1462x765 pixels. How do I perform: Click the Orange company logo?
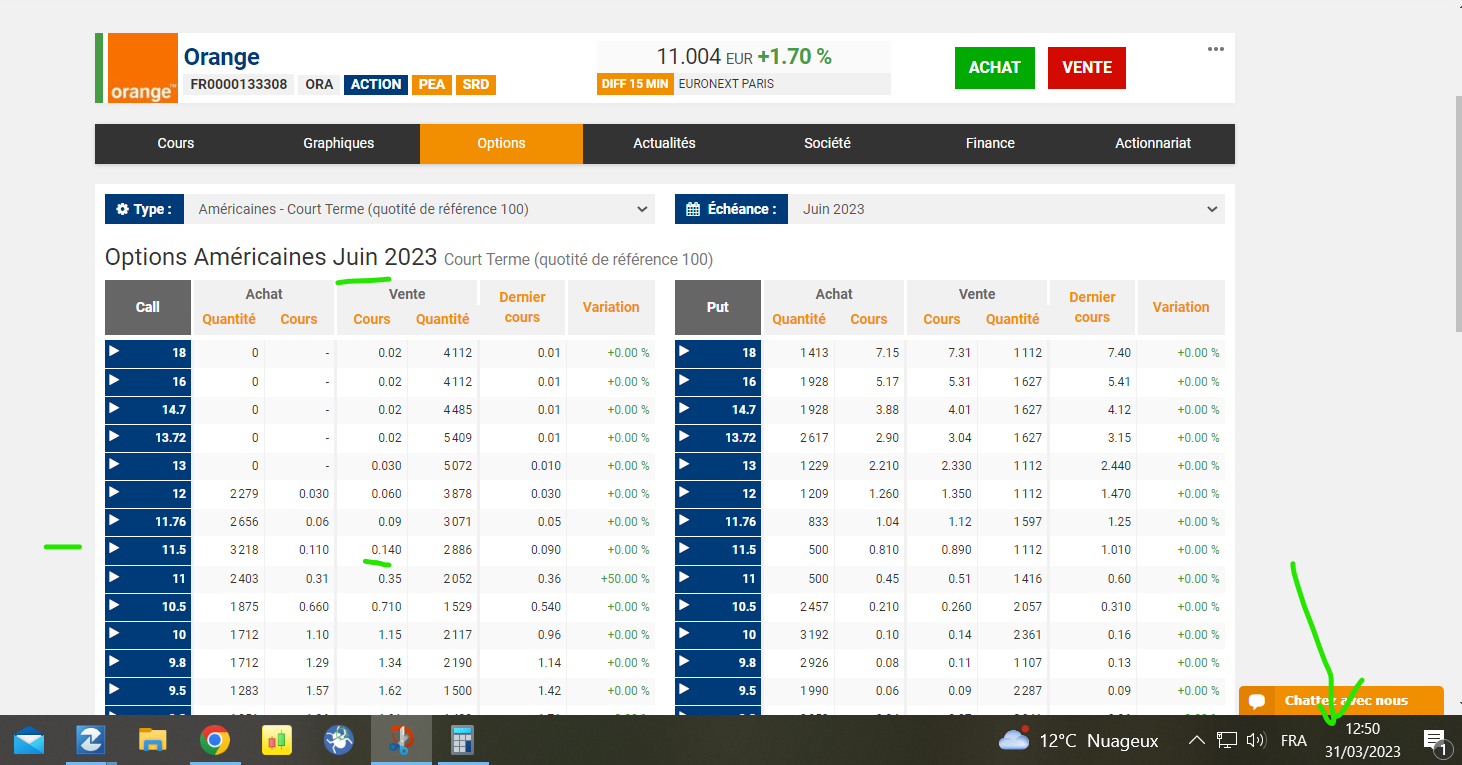(142, 68)
